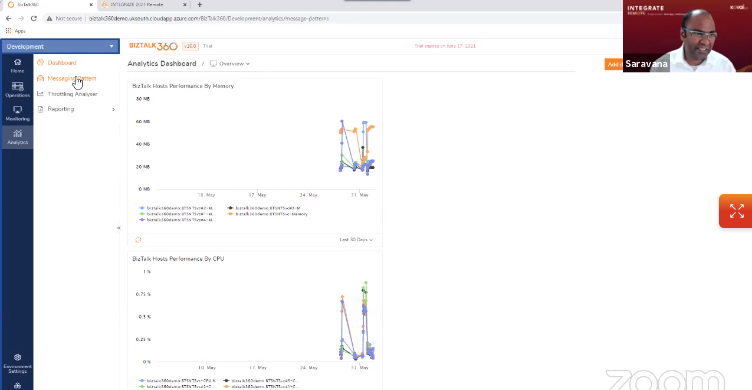Image resolution: width=752 pixels, height=390 pixels.
Task: Reload the browser page
Action: 34,18
